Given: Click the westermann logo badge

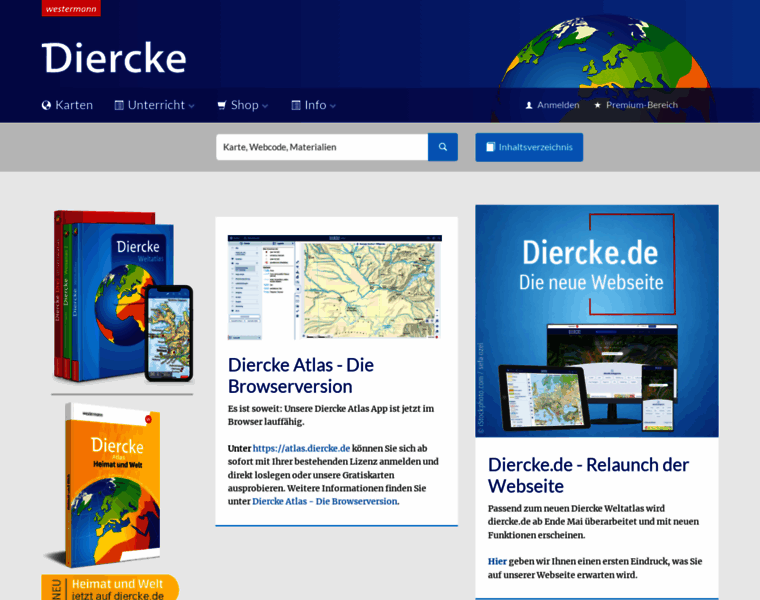Looking at the screenshot, I should [x=71, y=8].
